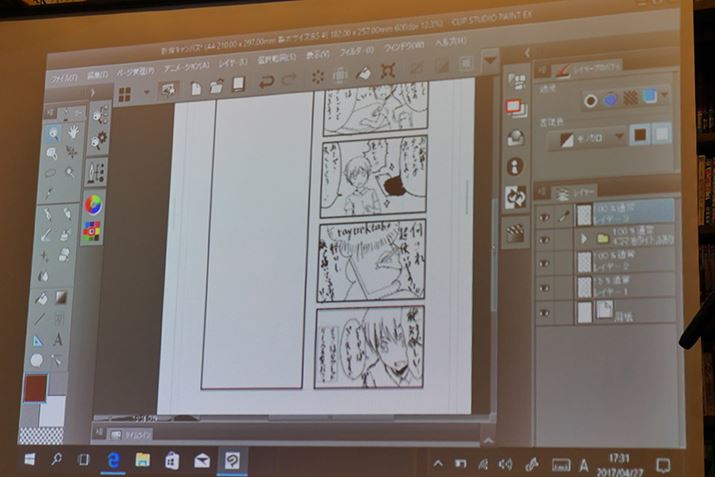Image resolution: width=715 pixels, height=477 pixels.
Task: Select the Move layer tool
Action: pyautogui.click(x=72, y=152)
